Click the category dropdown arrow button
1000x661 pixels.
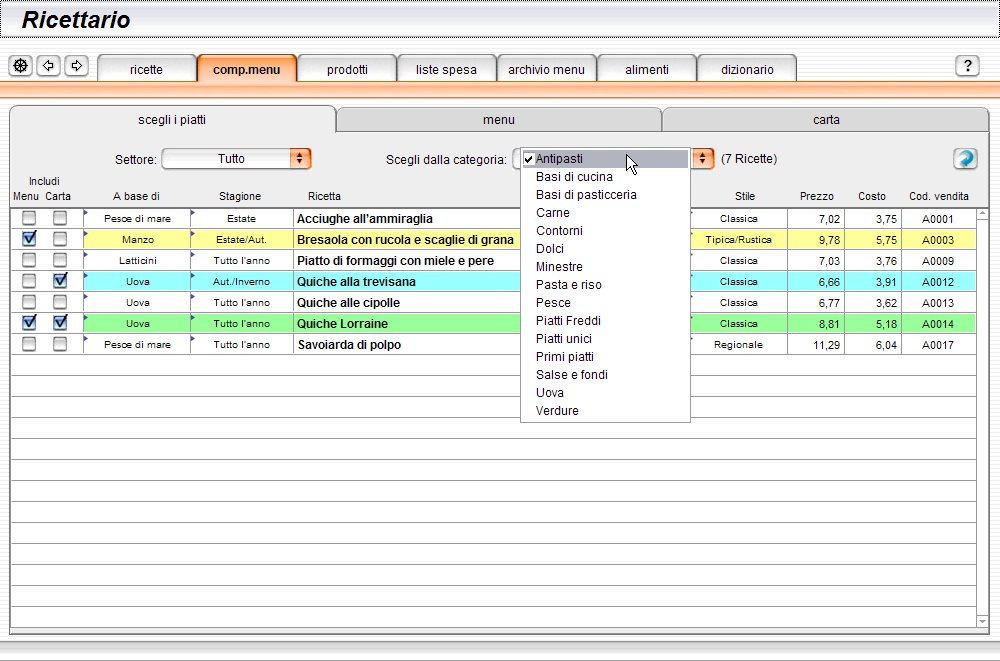tap(702, 159)
